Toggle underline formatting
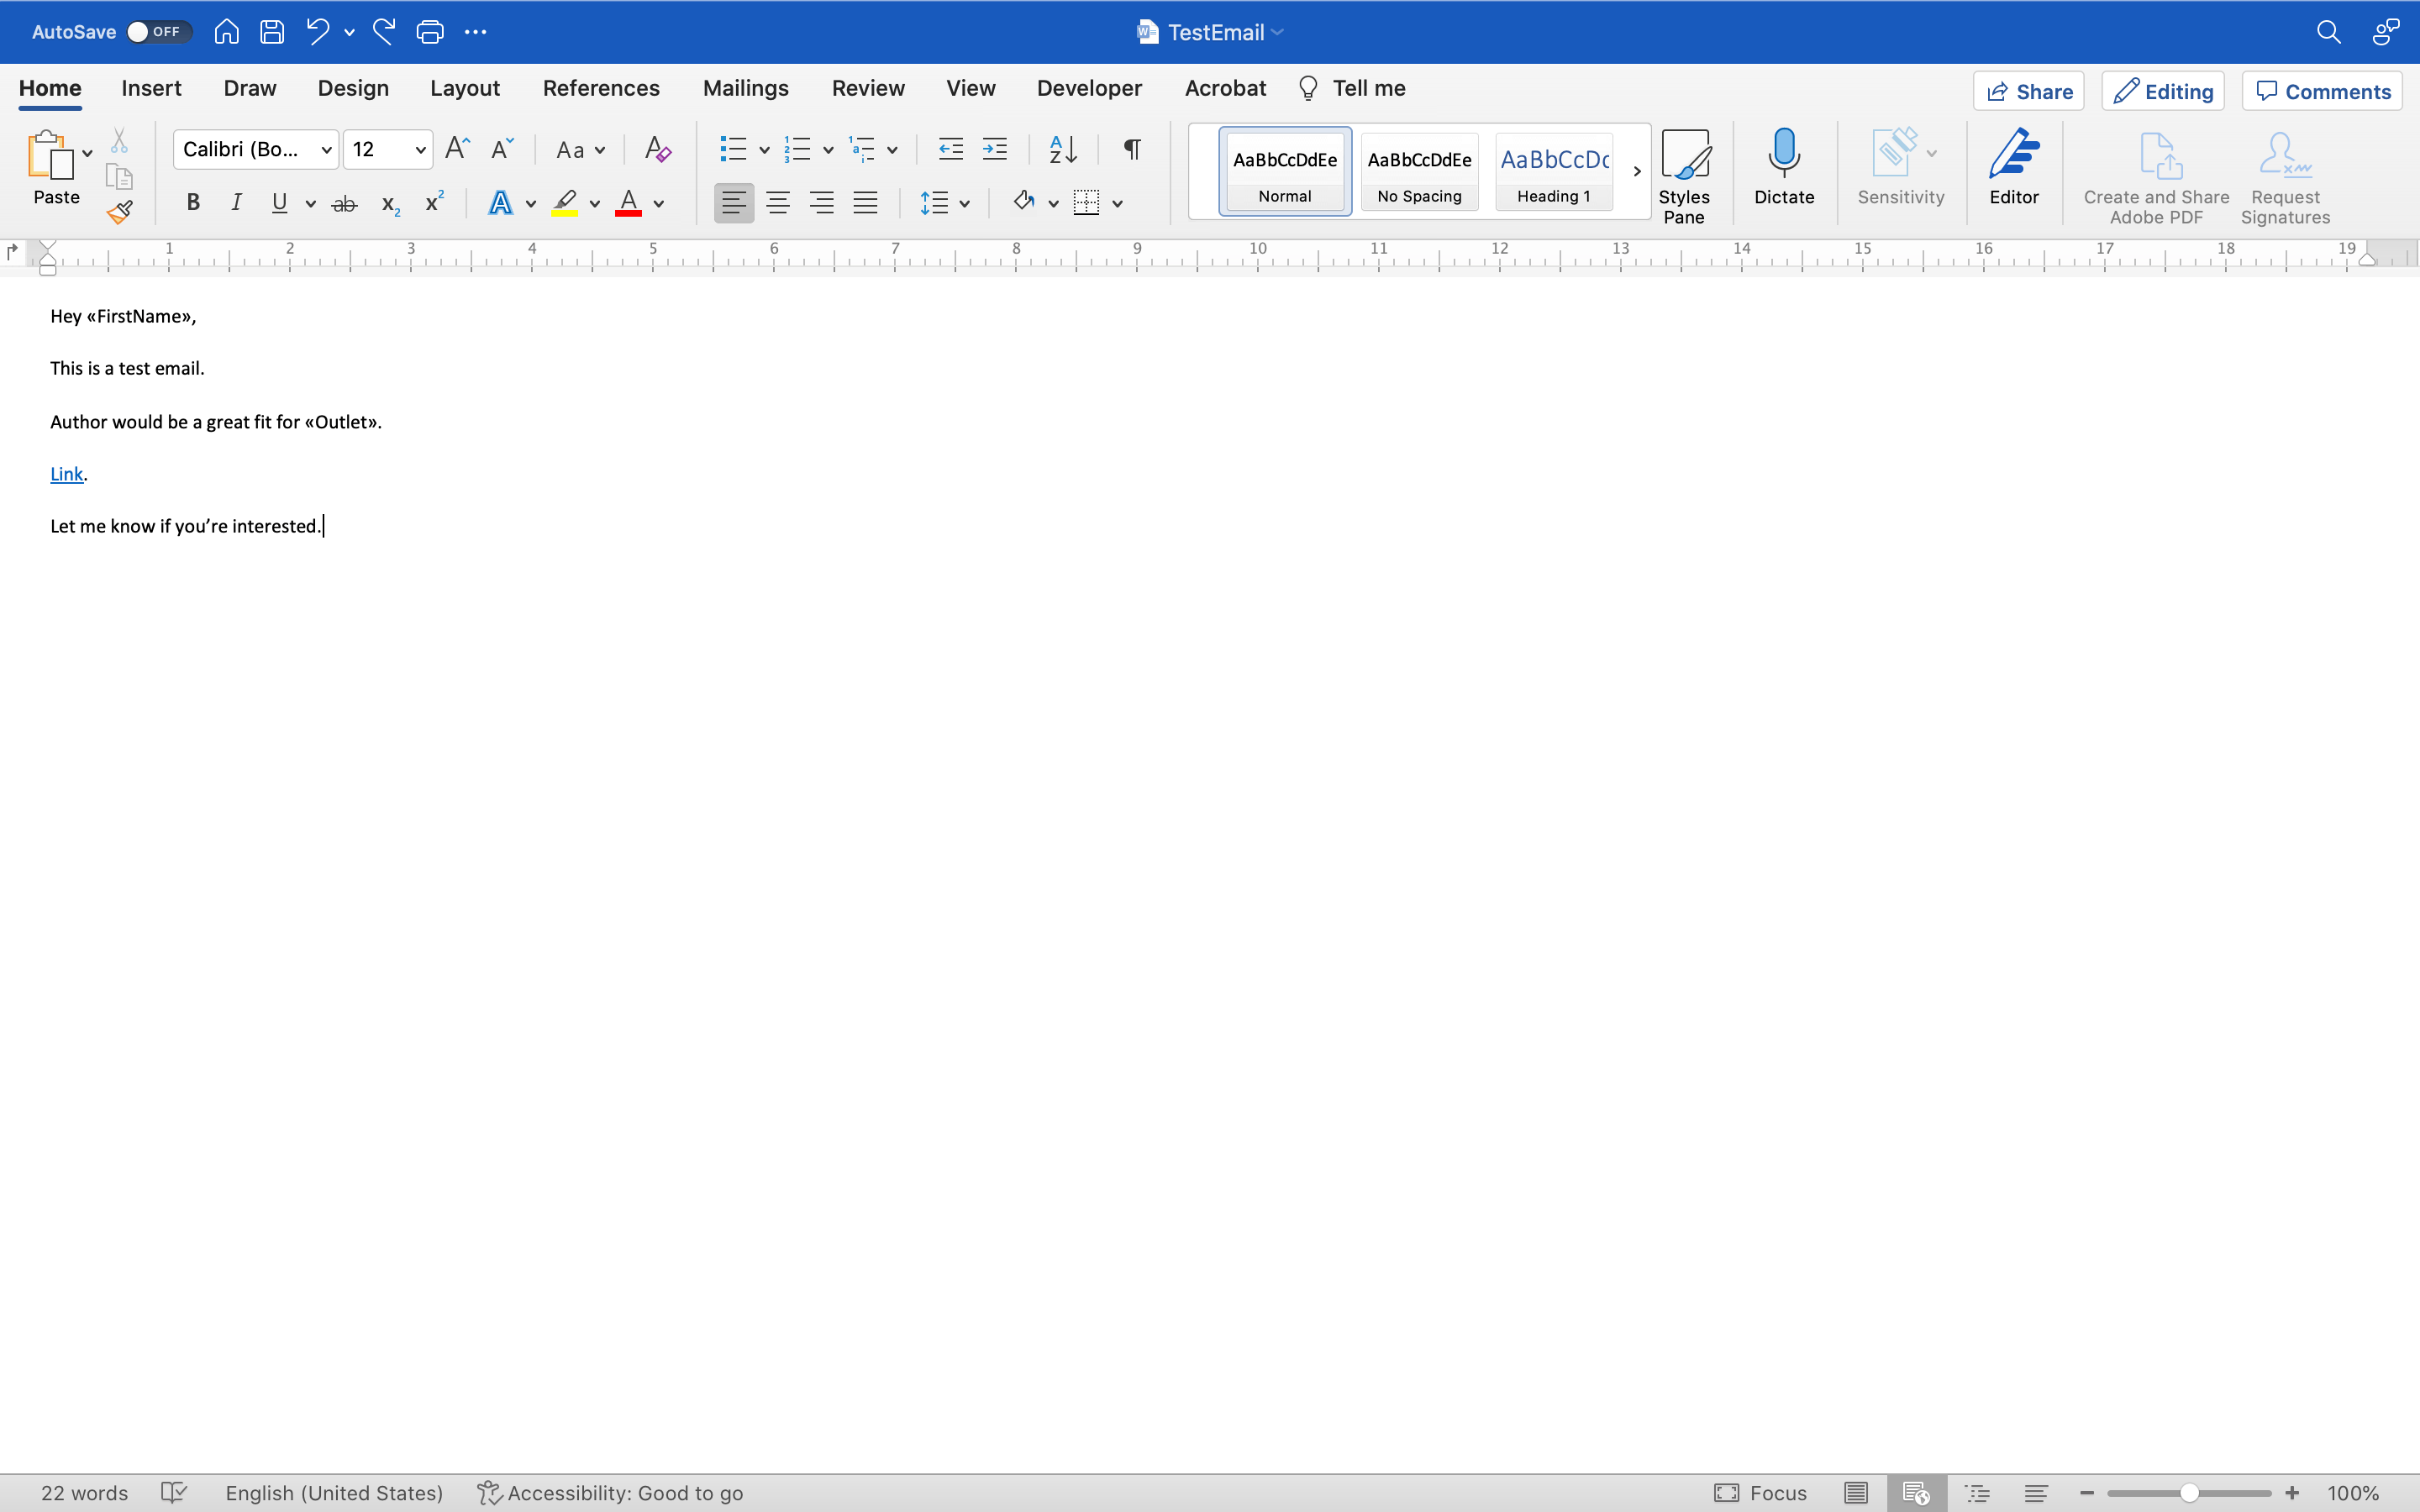This screenshot has height=1512, width=2420. [x=279, y=203]
